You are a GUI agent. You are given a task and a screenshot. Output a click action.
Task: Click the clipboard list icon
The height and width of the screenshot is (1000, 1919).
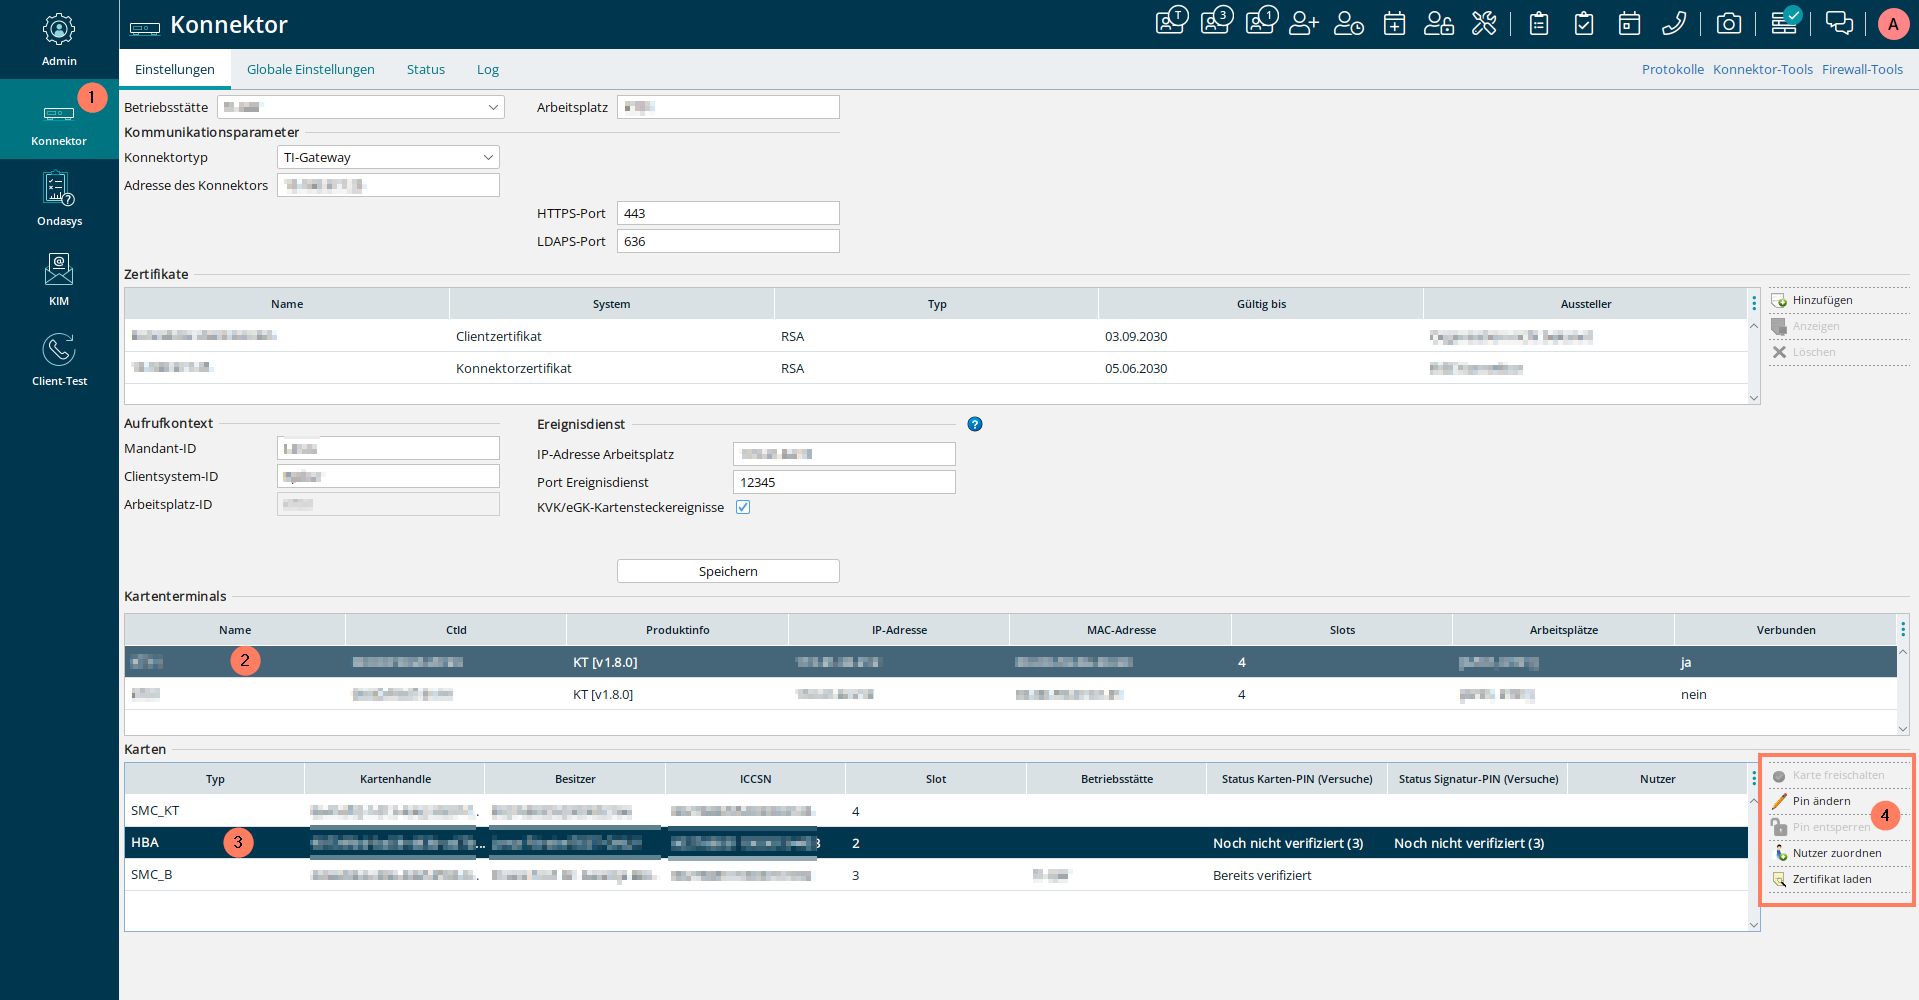coord(1539,23)
